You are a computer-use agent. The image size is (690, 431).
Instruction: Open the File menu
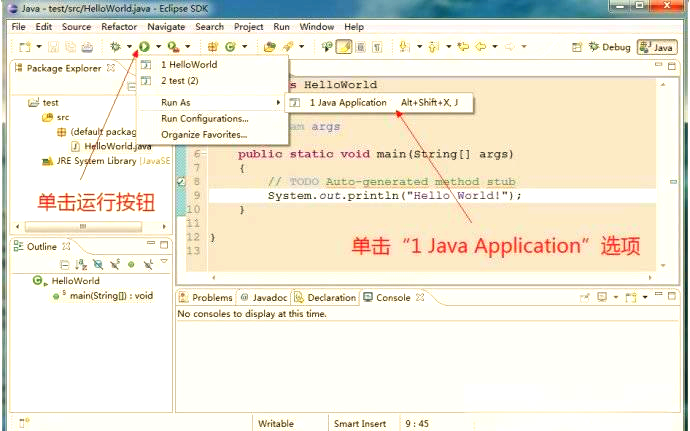[18, 27]
